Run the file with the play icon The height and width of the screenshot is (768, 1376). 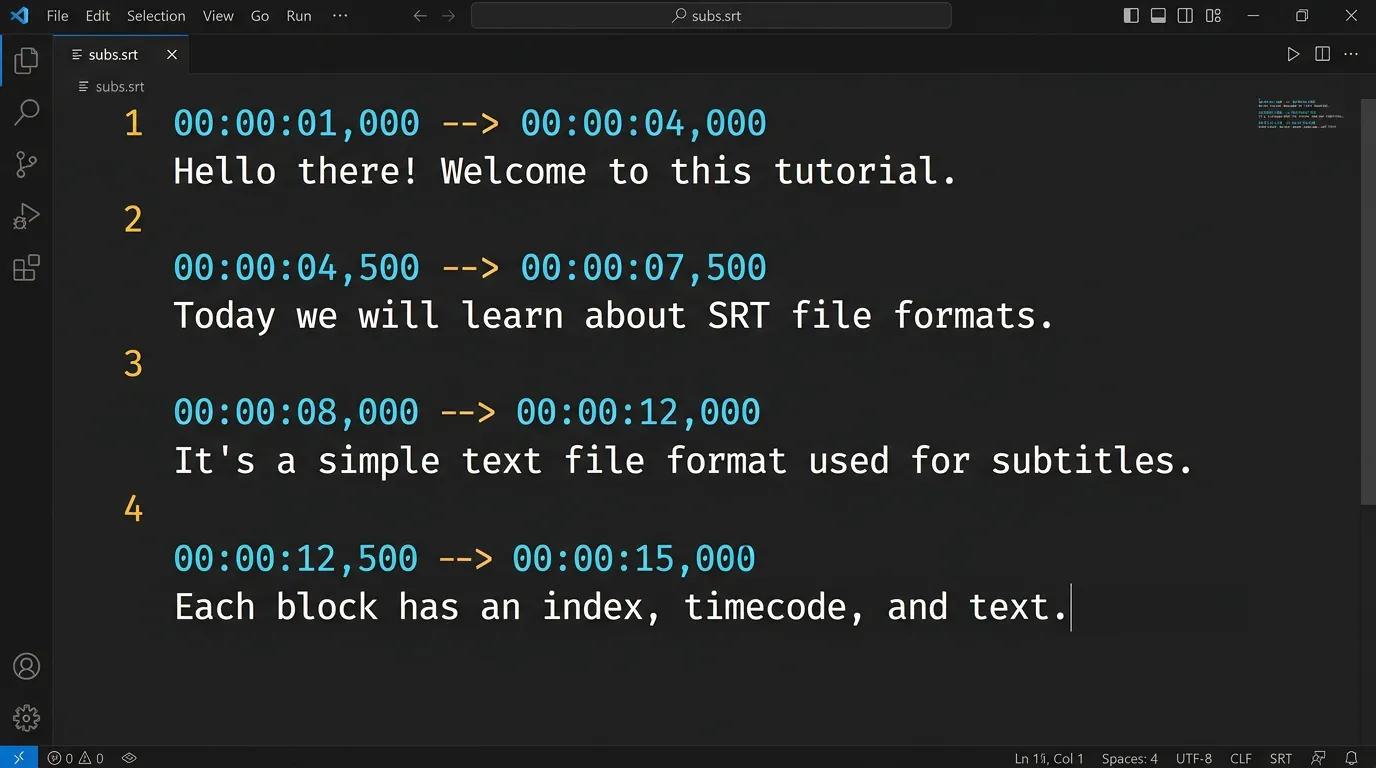pos(1293,54)
